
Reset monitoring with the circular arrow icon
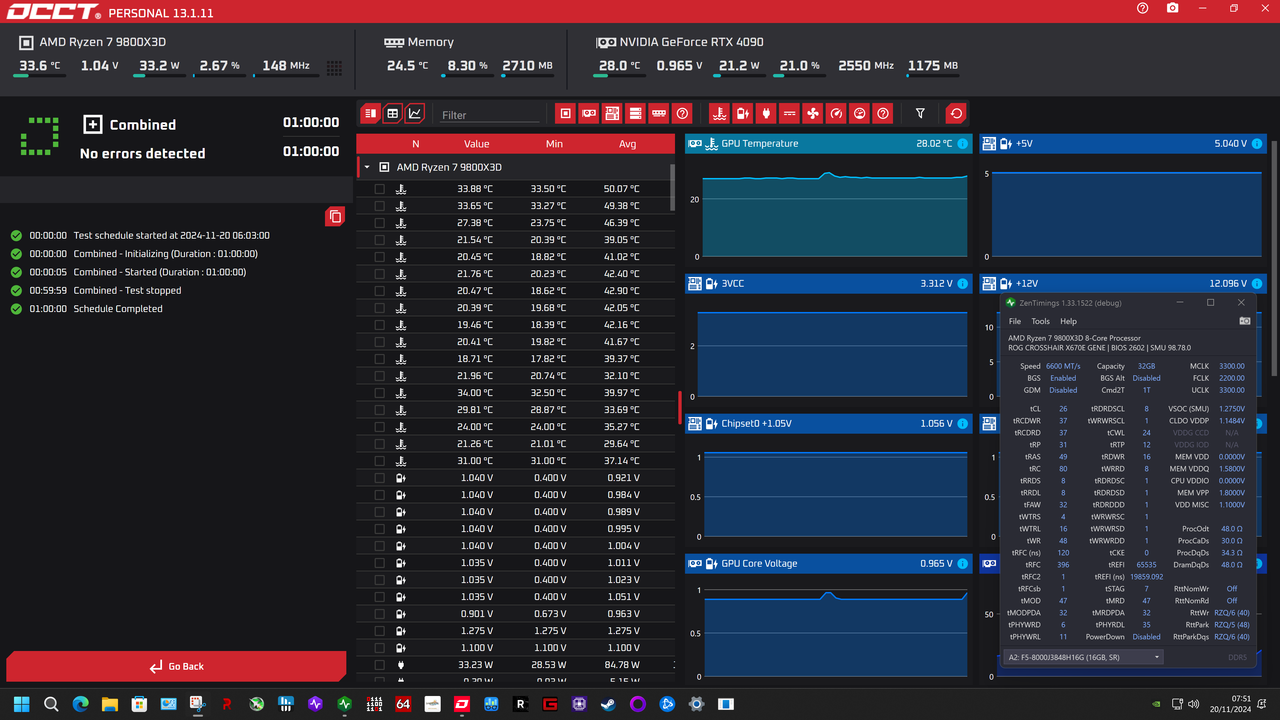point(957,114)
